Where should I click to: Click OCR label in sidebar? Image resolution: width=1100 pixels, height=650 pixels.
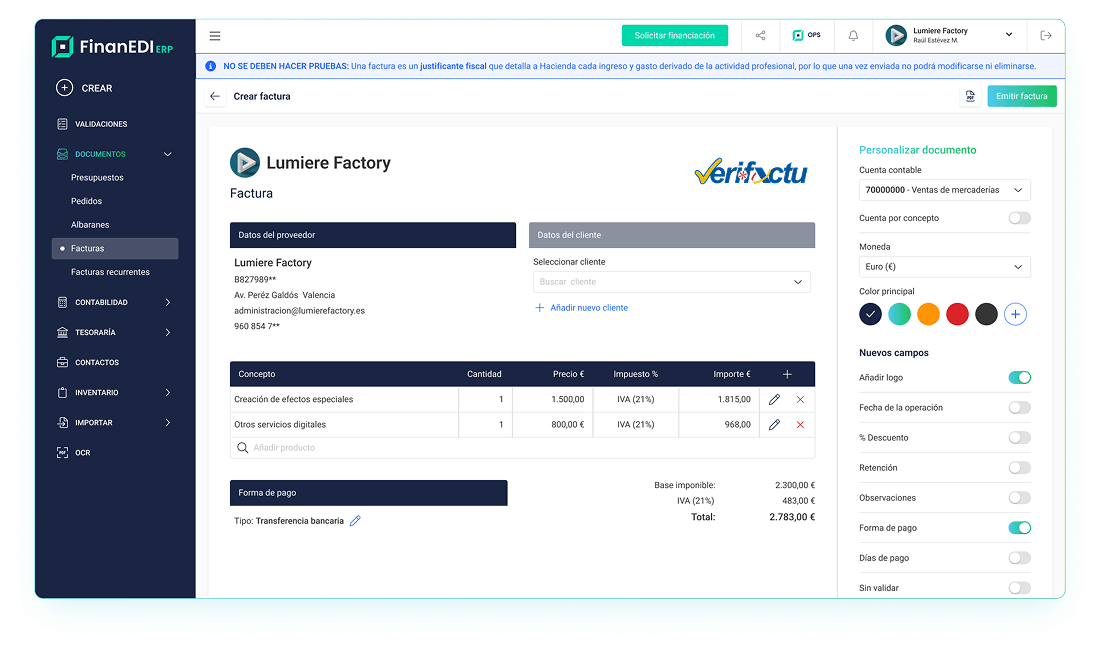[x=83, y=453]
